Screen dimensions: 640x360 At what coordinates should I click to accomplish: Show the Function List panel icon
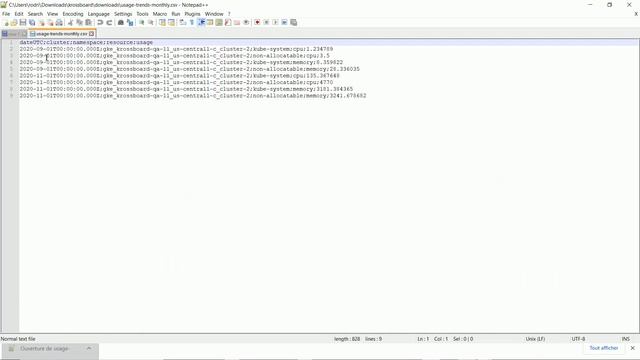pyautogui.click(x=228, y=22)
